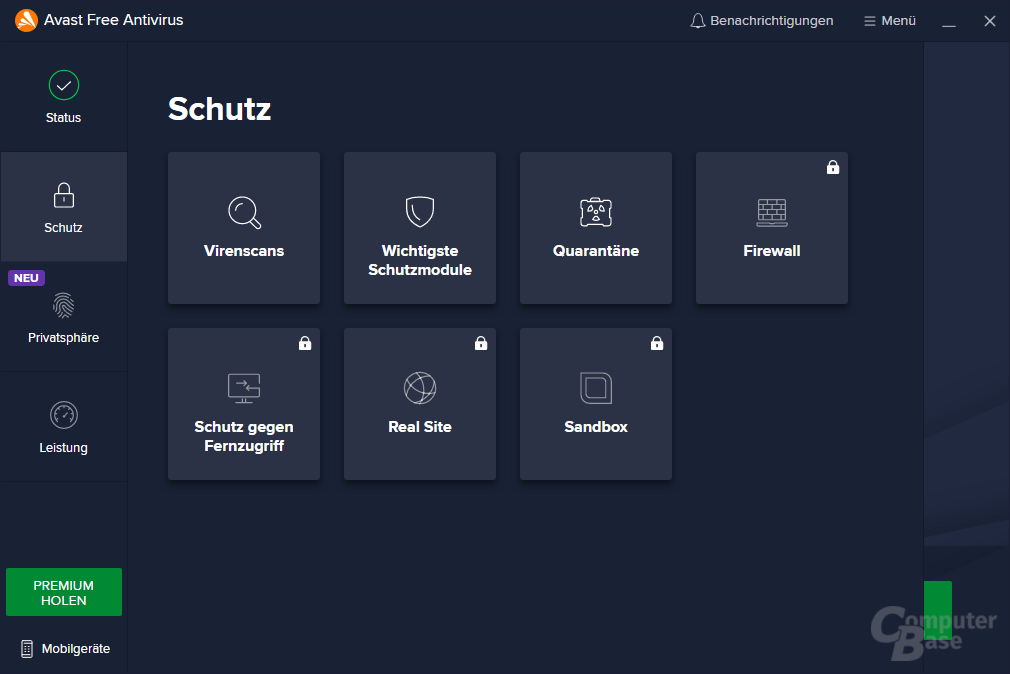The height and width of the screenshot is (674, 1010).
Task: Open Virenscans magnifier tile icon
Action: (x=244, y=212)
